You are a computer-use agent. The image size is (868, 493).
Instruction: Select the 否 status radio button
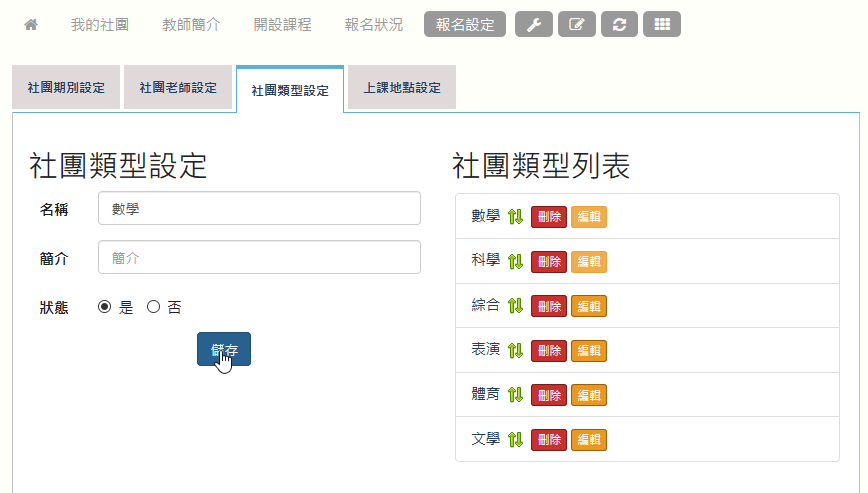pos(154,308)
